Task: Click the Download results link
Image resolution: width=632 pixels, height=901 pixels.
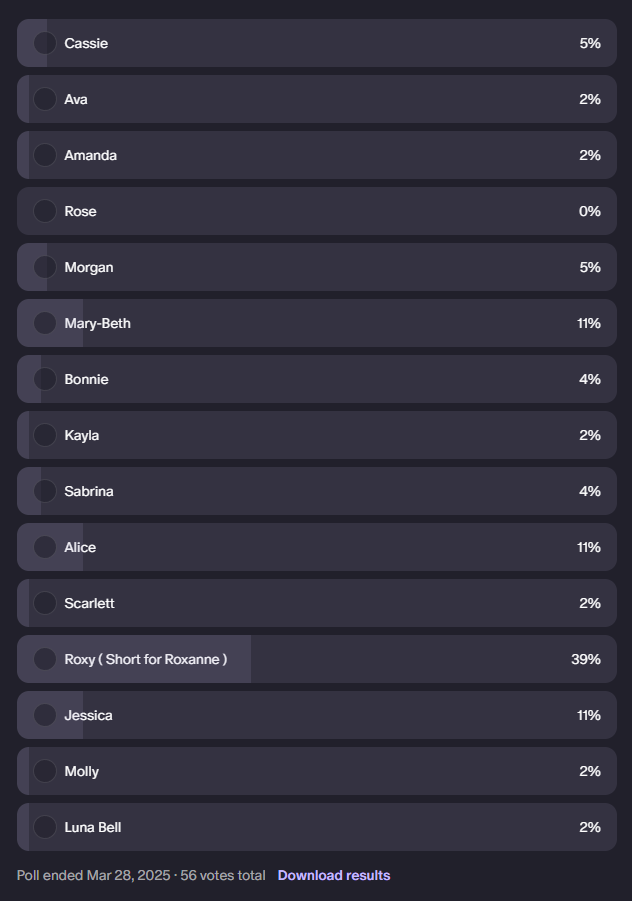Action: tap(334, 876)
